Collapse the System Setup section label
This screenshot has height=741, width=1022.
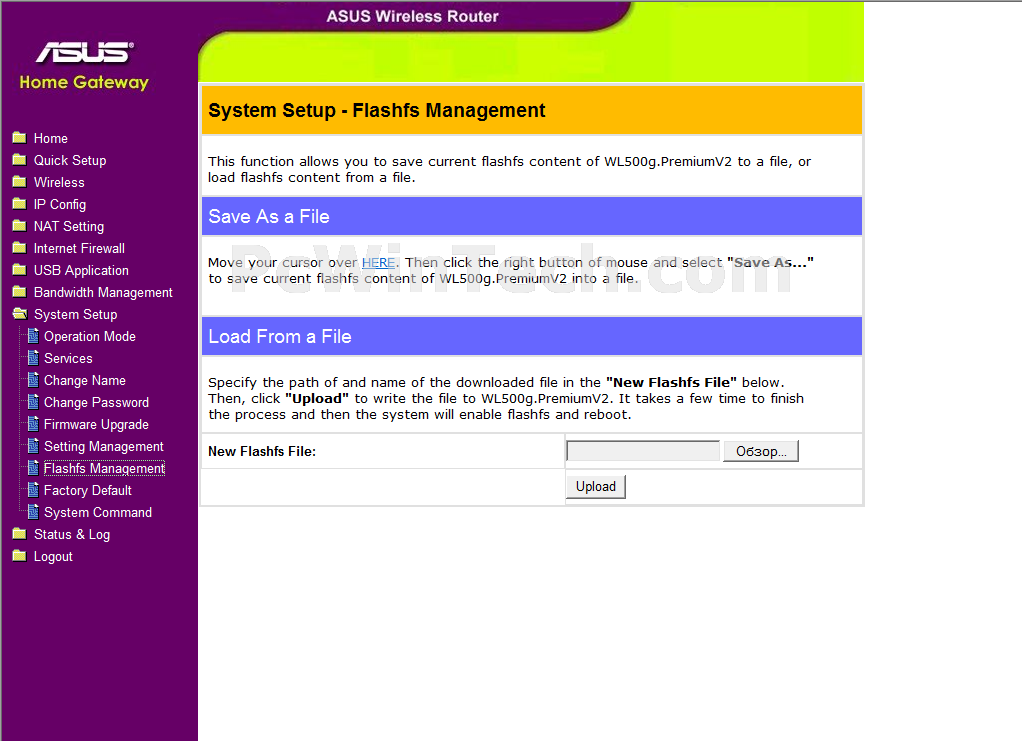pos(76,315)
